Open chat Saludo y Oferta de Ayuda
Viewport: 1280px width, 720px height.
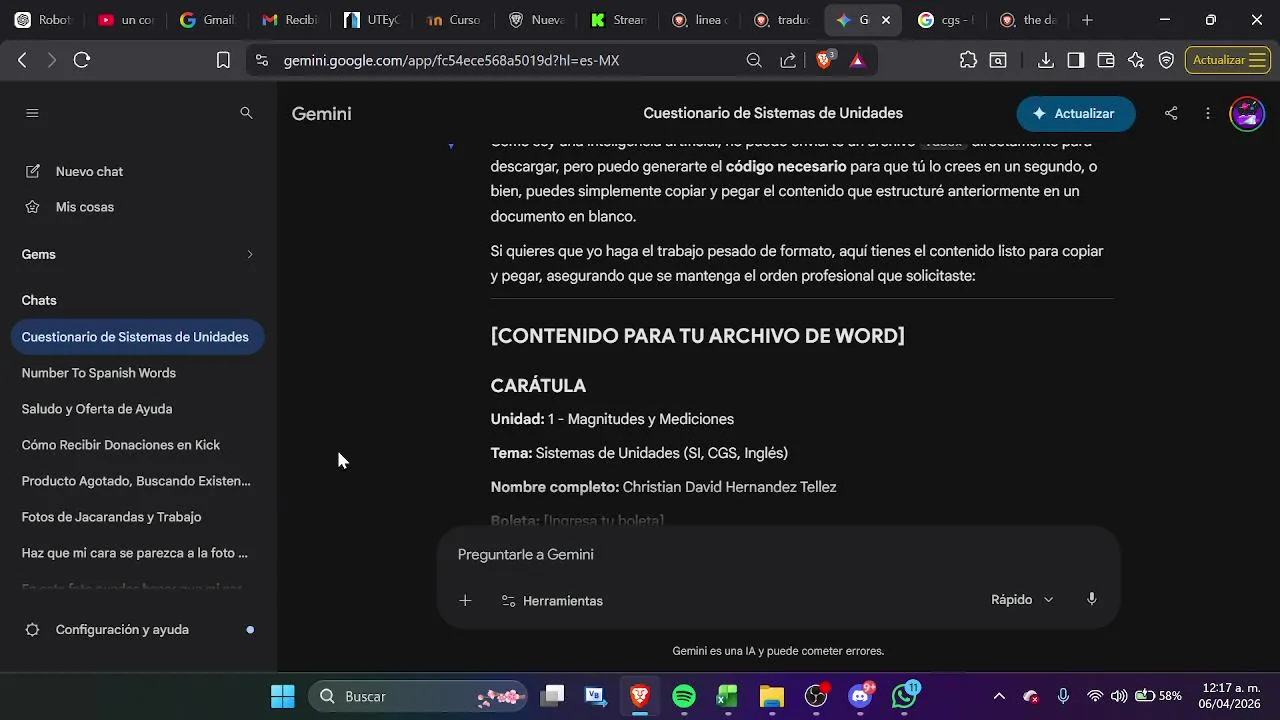pyautogui.click(x=137, y=409)
